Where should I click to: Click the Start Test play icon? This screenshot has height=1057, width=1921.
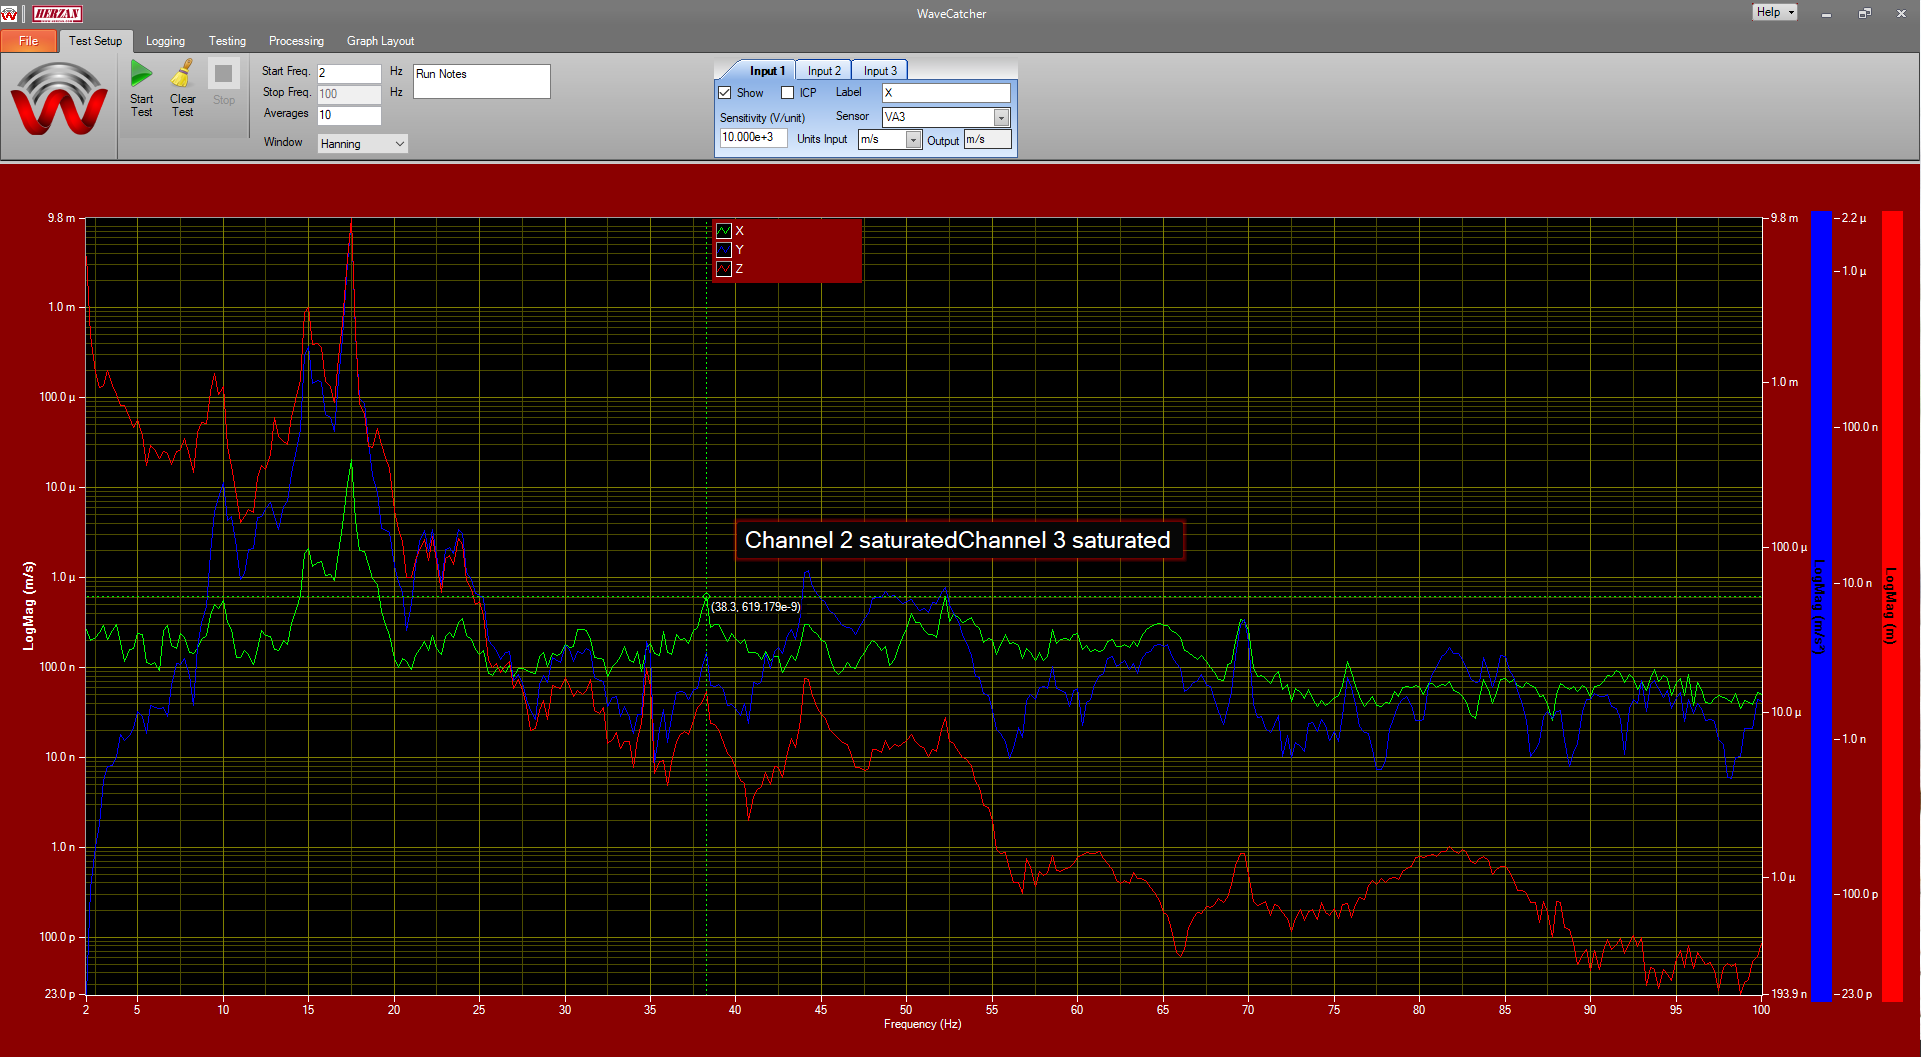[141, 74]
